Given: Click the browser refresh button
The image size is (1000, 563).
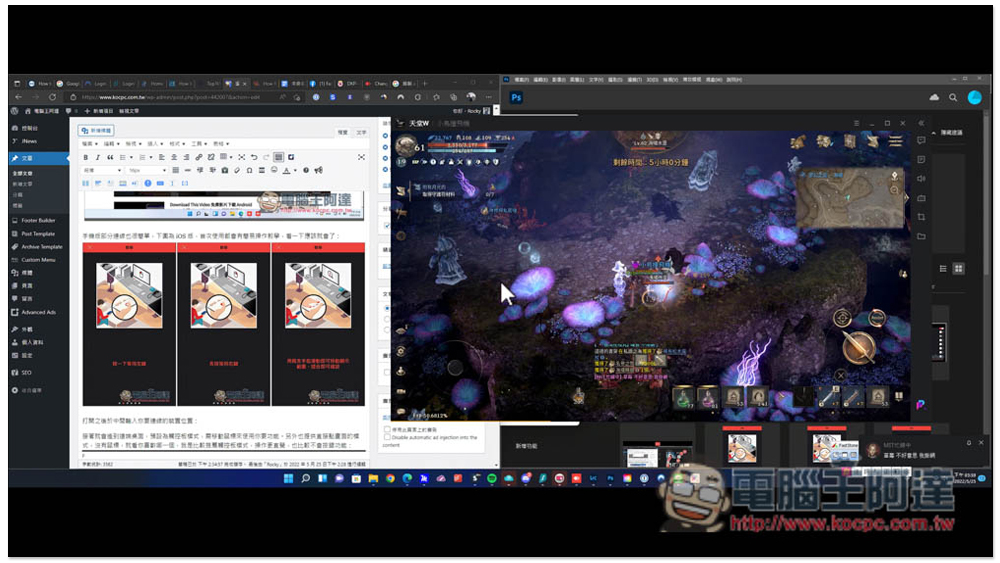Looking at the screenshot, I should [52, 97].
